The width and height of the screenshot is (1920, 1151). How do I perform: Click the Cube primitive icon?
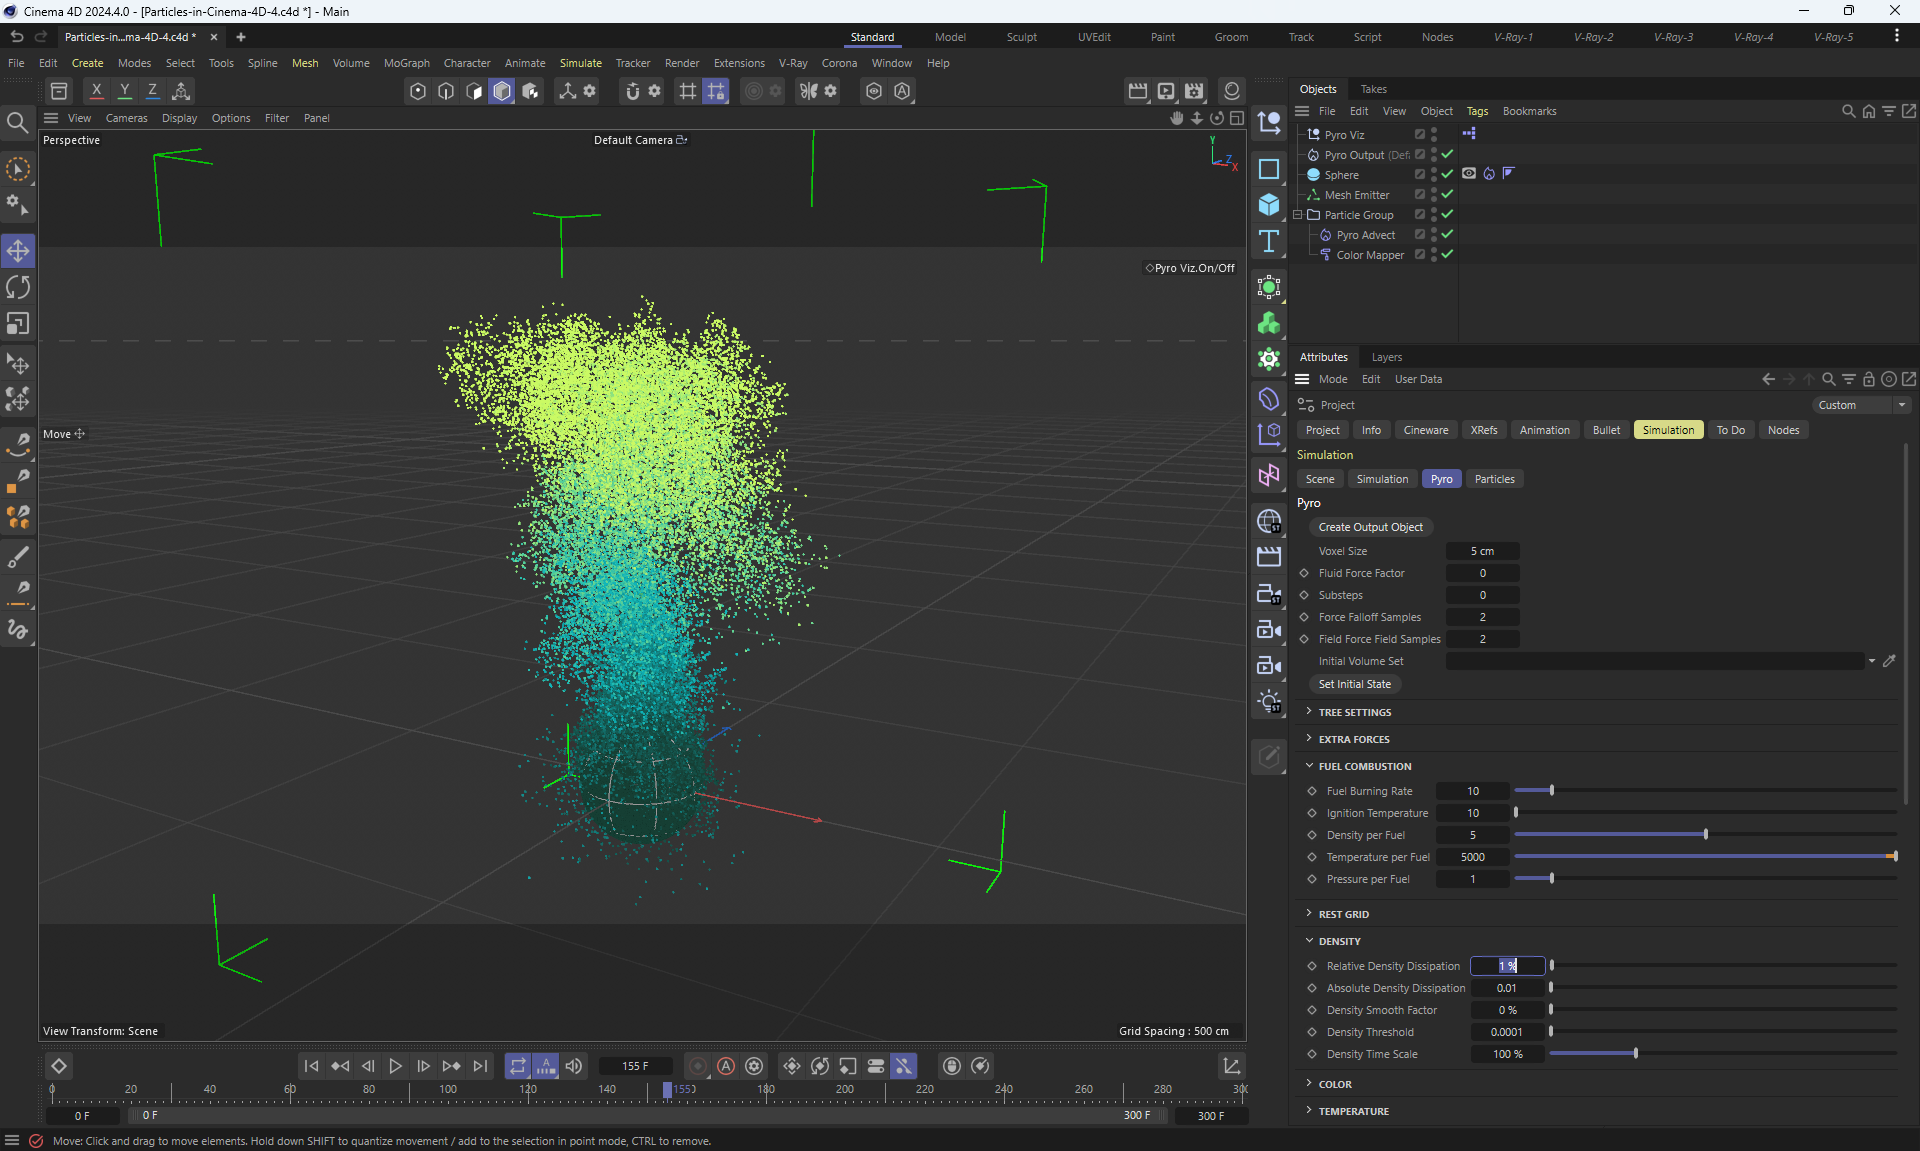coord(1269,205)
